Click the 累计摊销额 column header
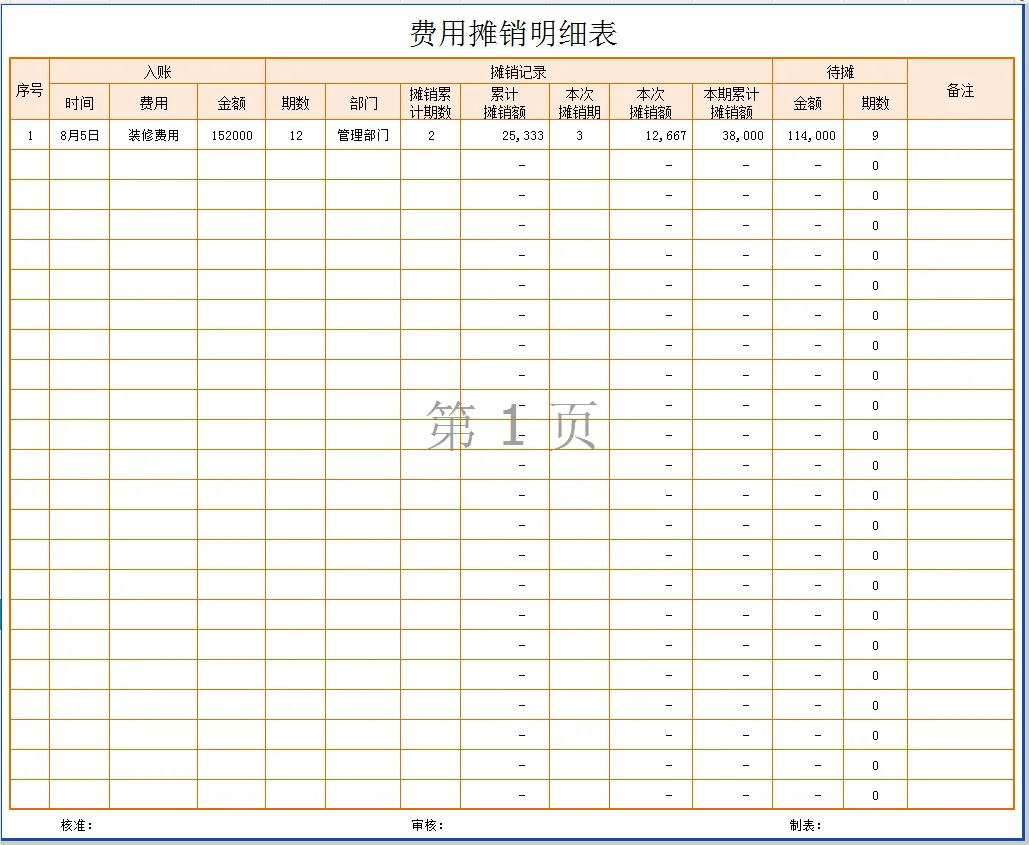 click(x=505, y=102)
